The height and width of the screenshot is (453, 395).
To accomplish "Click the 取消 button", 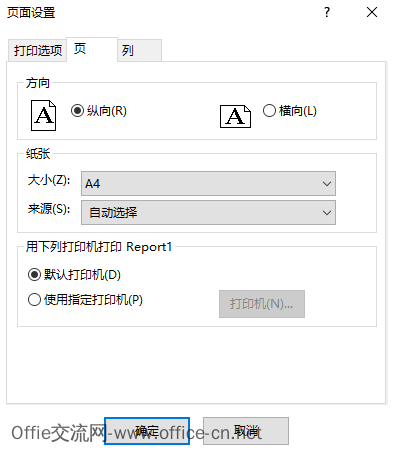I will coord(246,431).
